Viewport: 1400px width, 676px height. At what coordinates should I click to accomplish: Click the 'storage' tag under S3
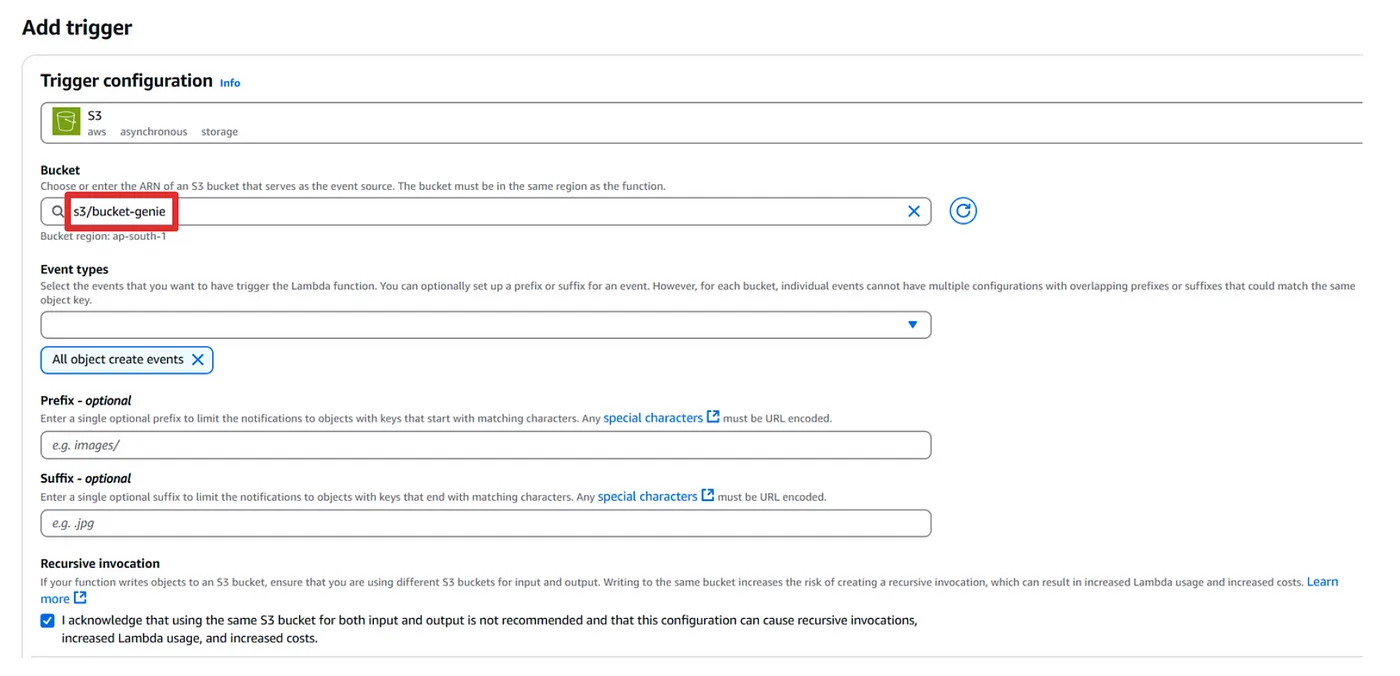(219, 132)
